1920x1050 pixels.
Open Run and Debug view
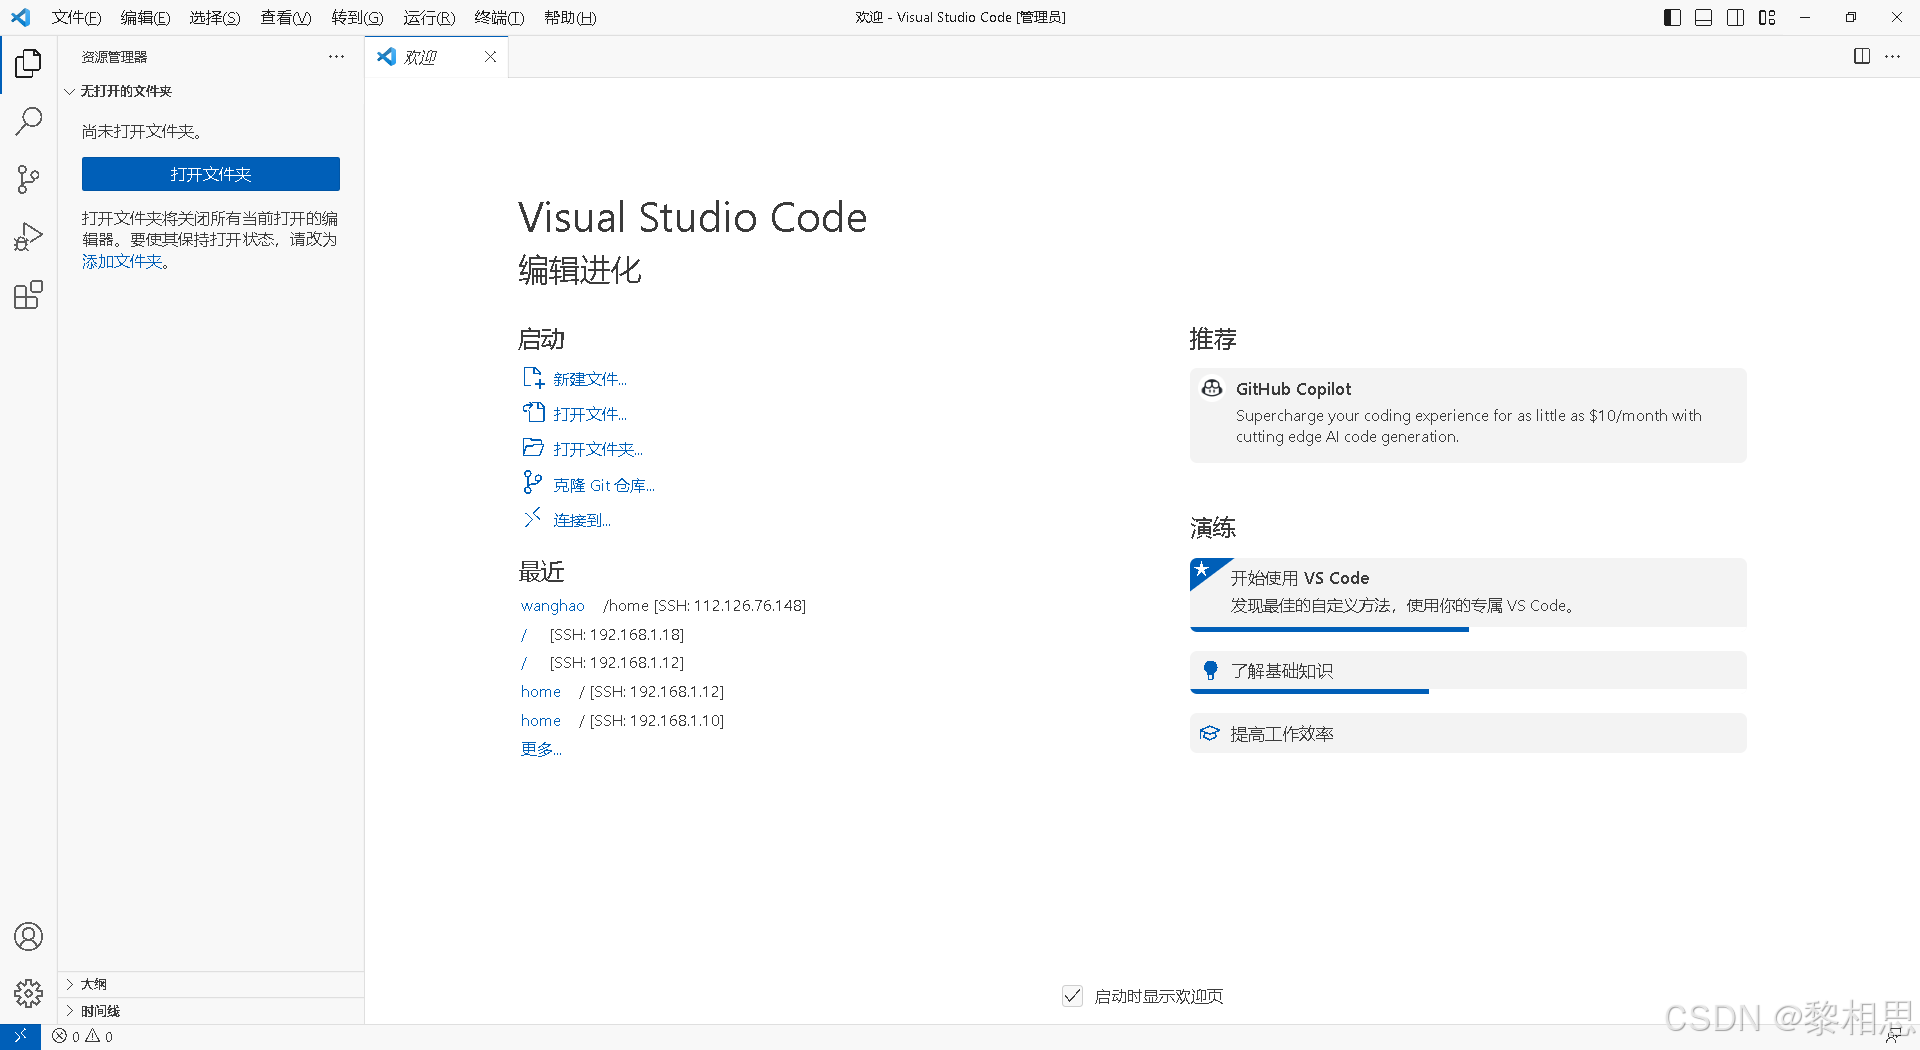28,237
